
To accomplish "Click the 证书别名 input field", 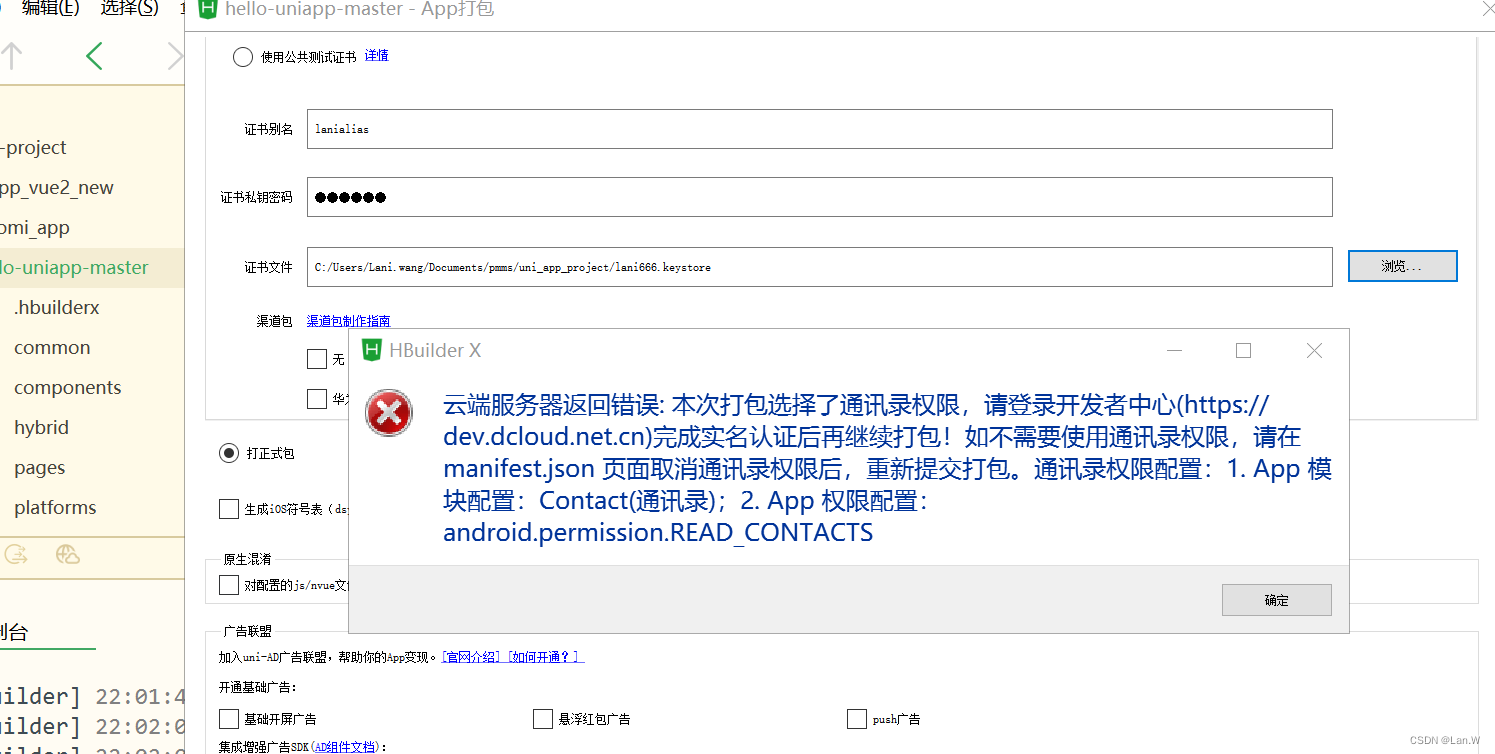I will click(x=820, y=129).
